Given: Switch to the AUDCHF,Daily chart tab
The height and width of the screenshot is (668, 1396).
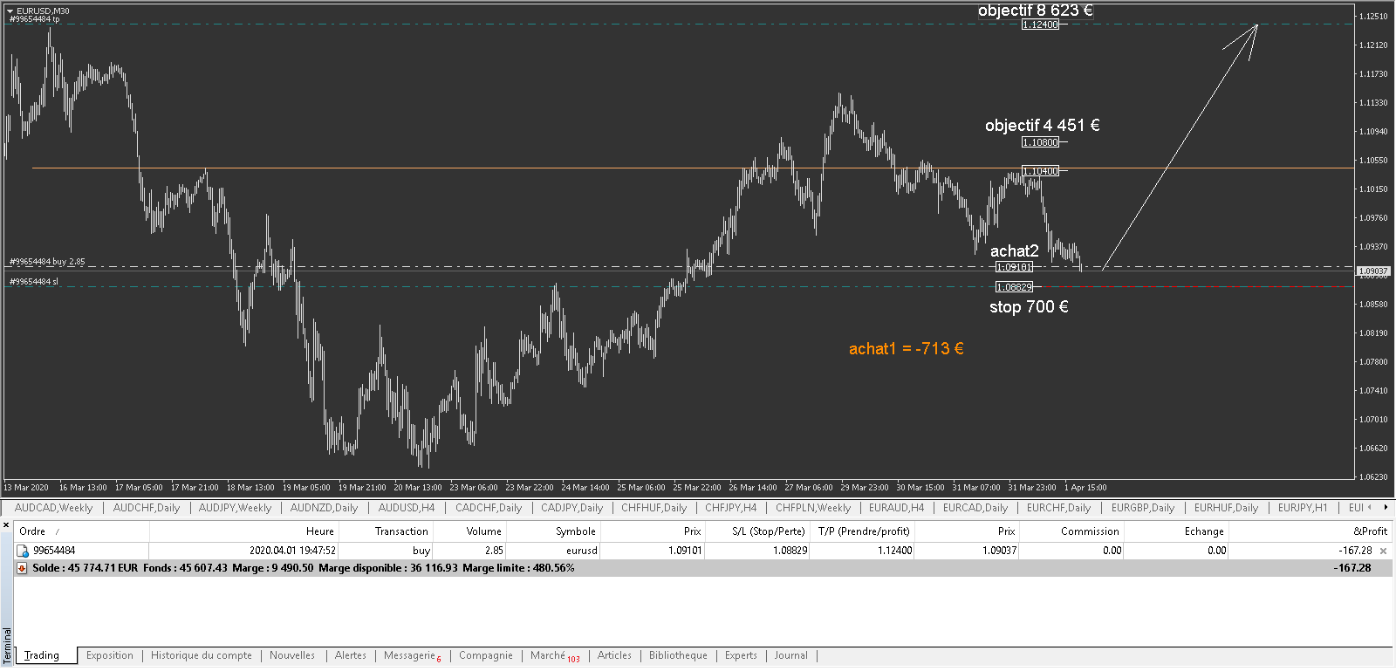Looking at the screenshot, I should pos(146,508).
